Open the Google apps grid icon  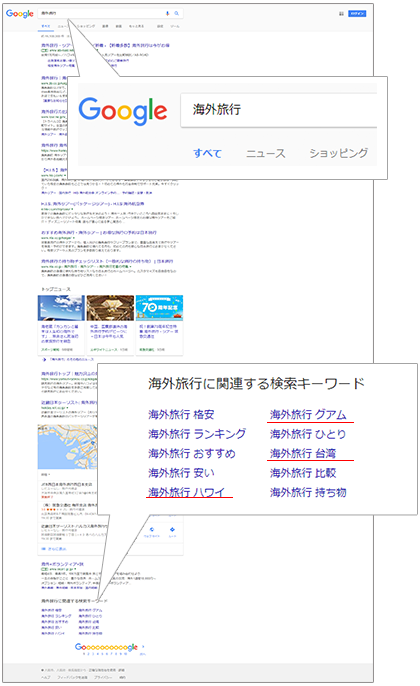tap(341, 14)
